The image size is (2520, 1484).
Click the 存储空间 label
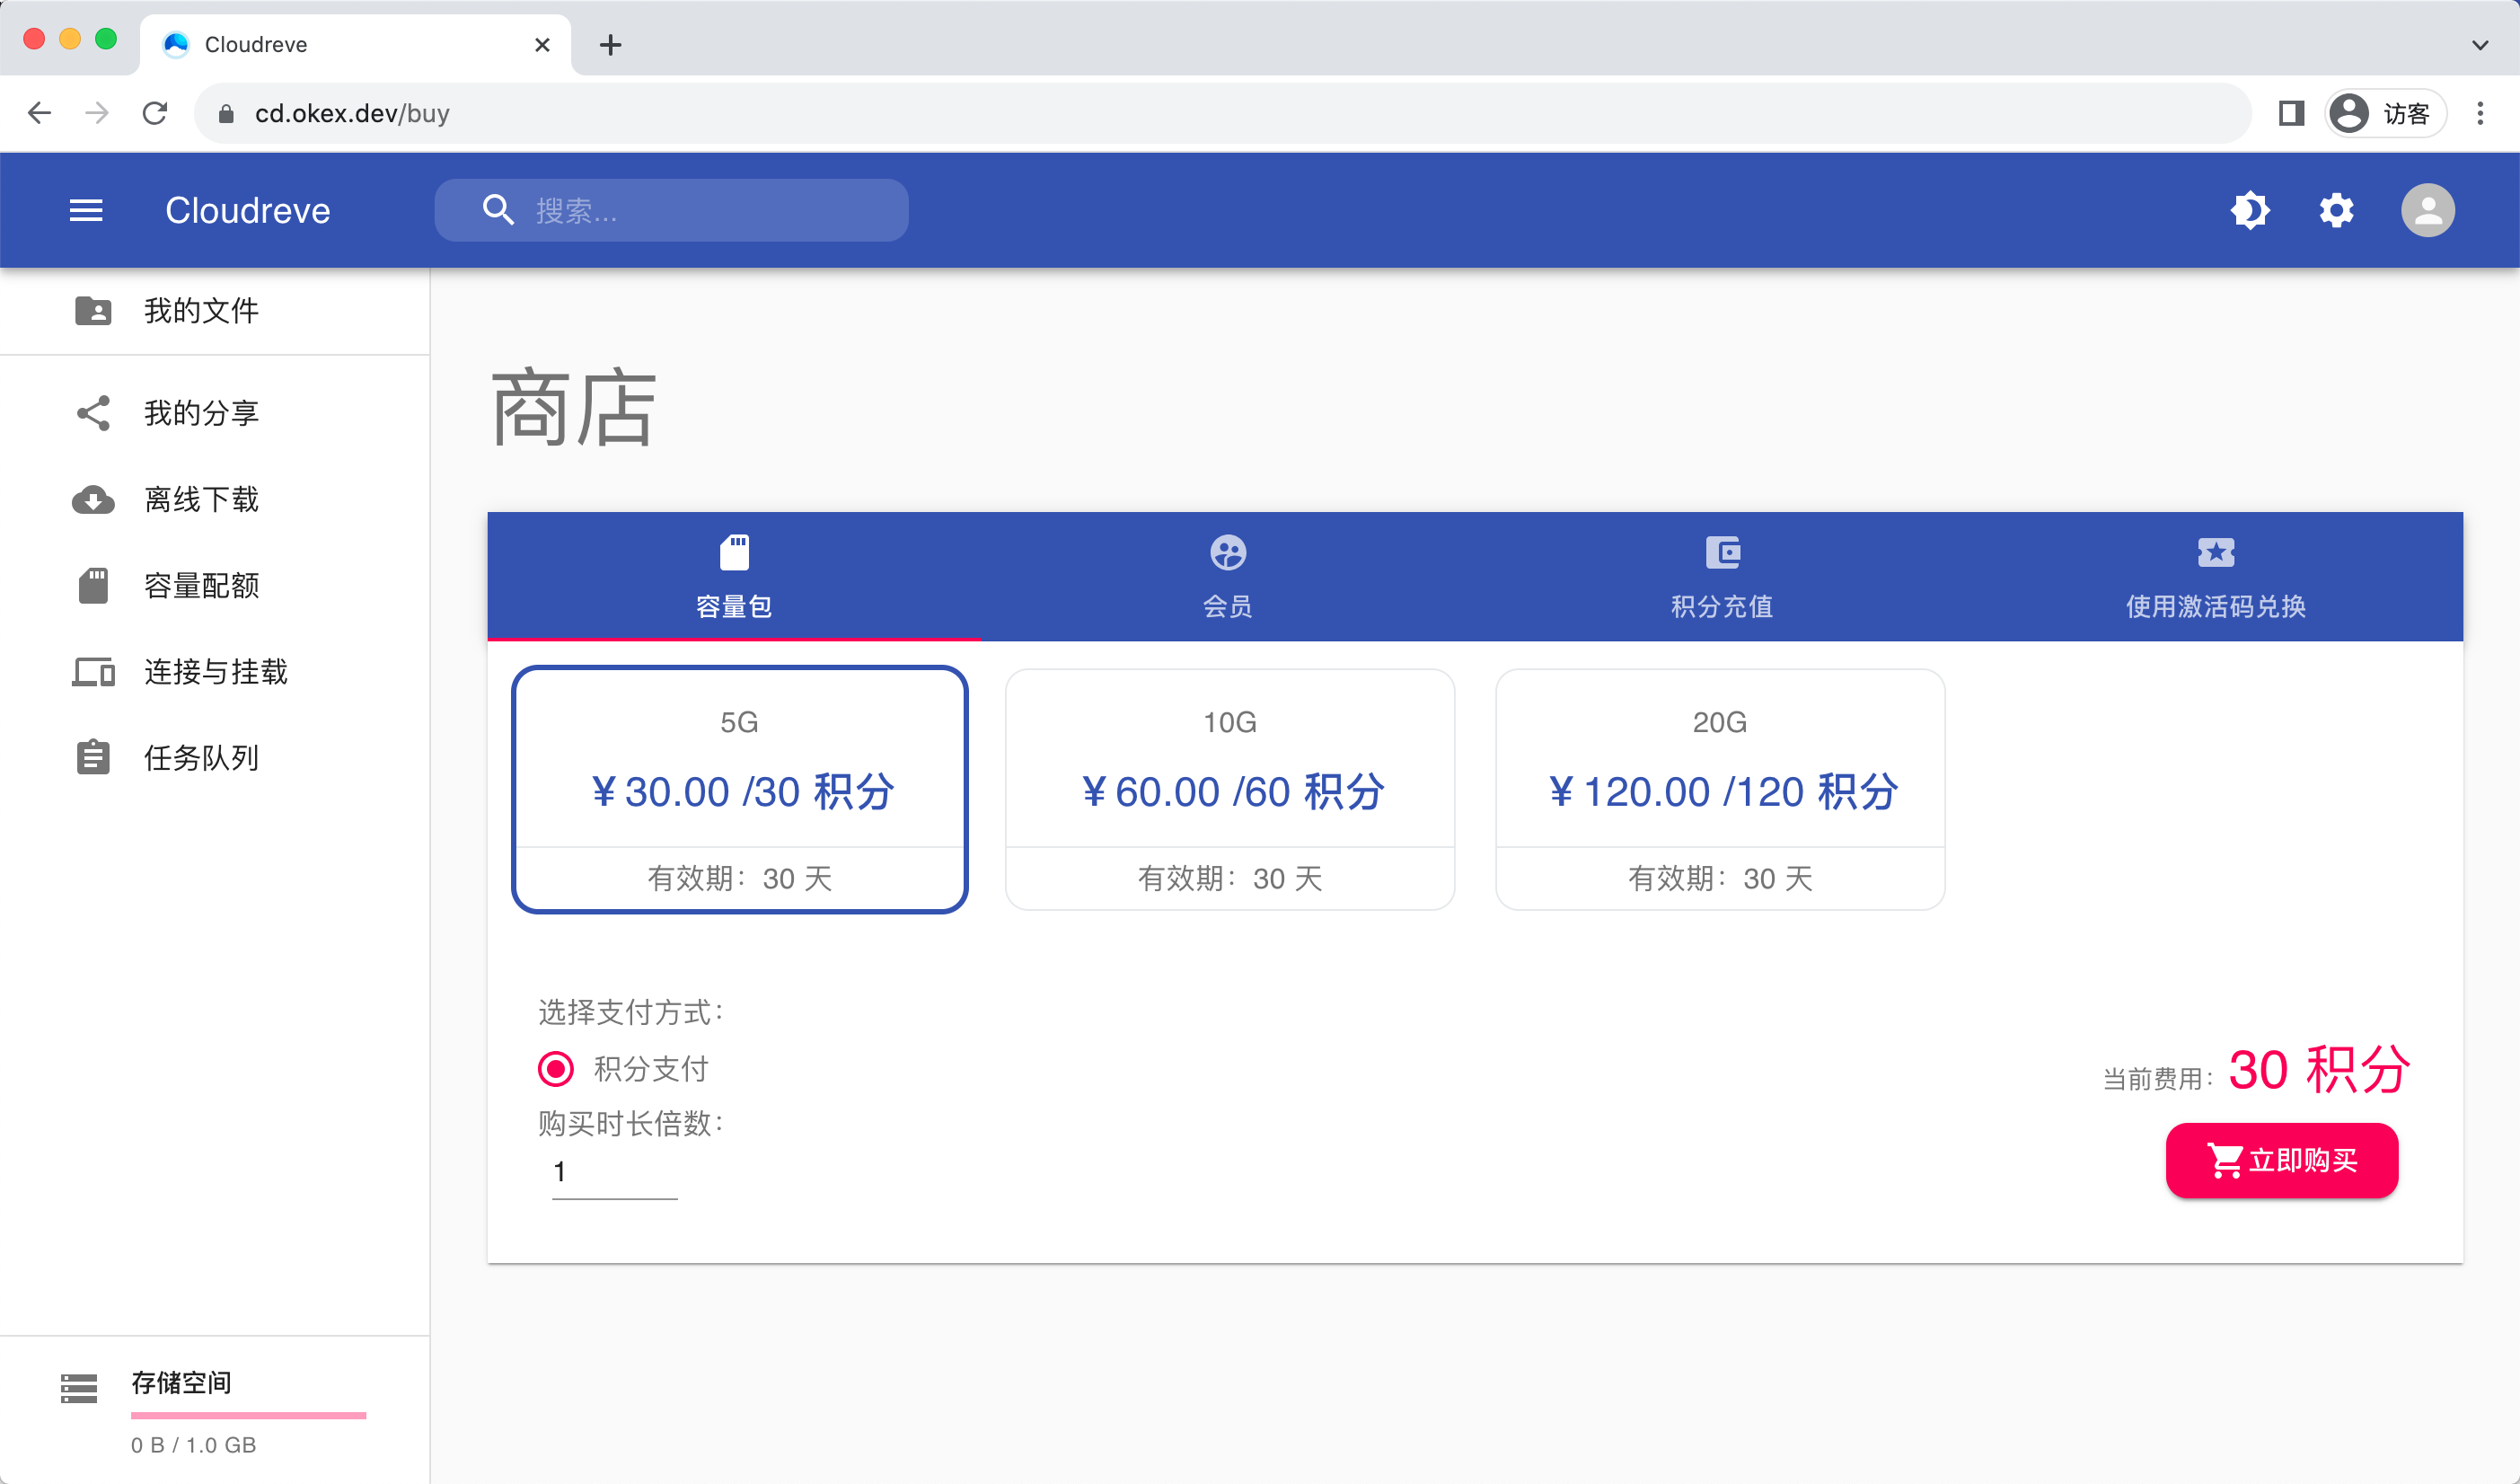[181, 1383]
